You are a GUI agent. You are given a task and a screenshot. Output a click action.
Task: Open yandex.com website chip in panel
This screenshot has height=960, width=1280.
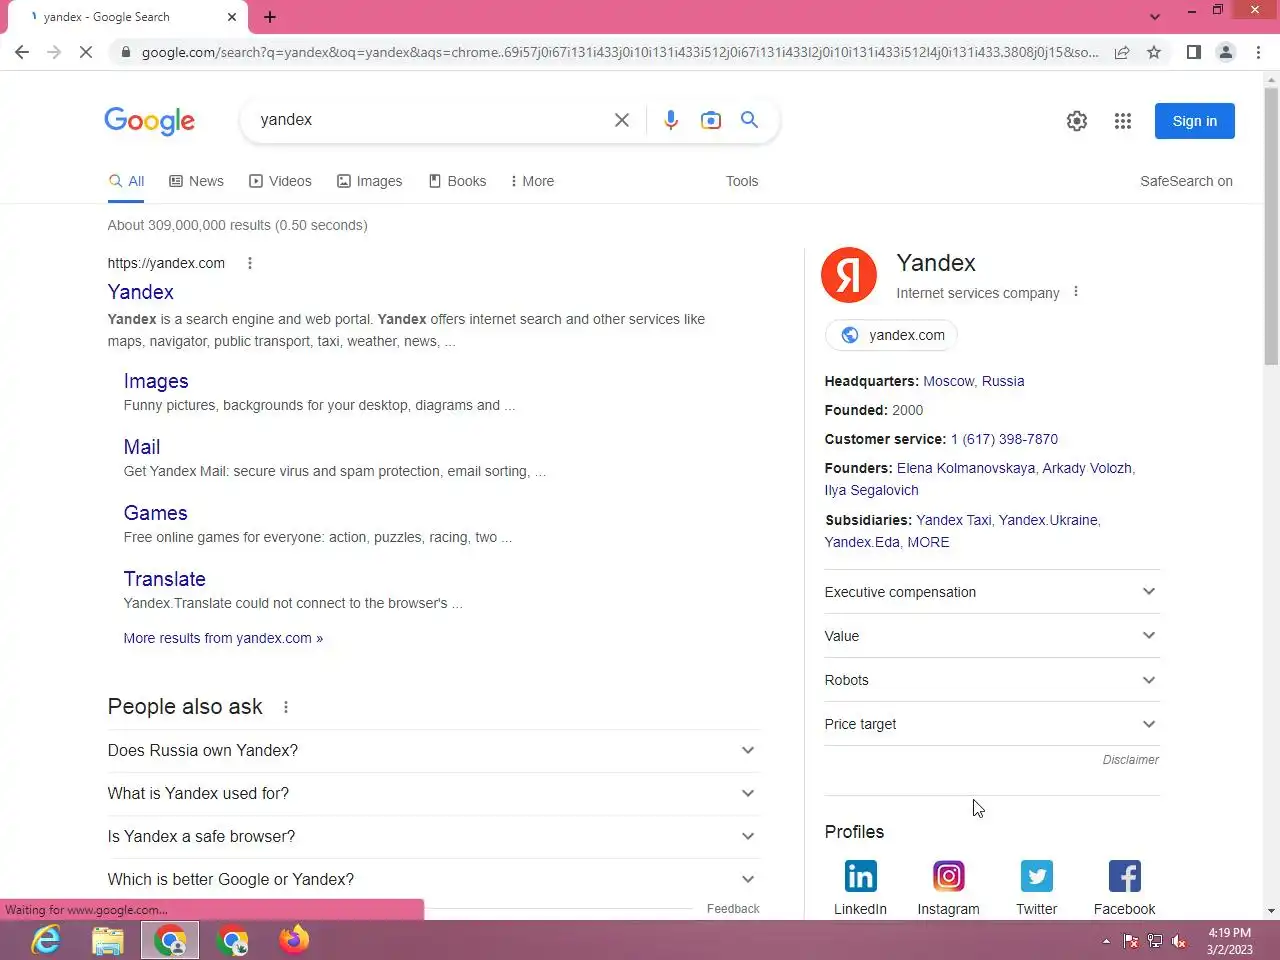[x=892, y=335]
